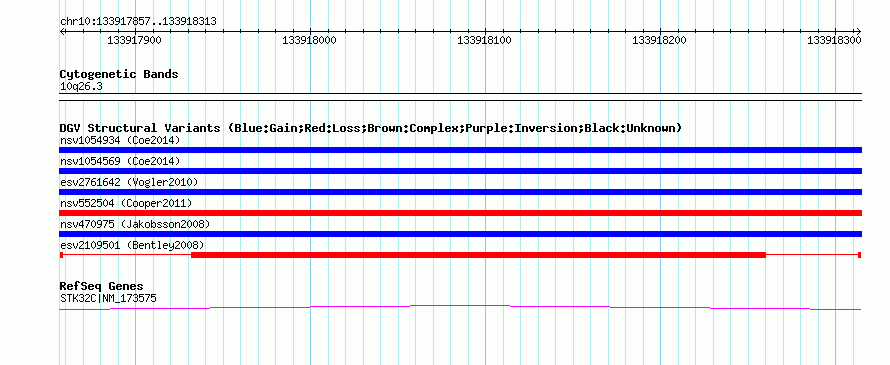Click ruler position 133918000
Image resolution: width=890 pixels, height=365 pixels.
point(309,40)
